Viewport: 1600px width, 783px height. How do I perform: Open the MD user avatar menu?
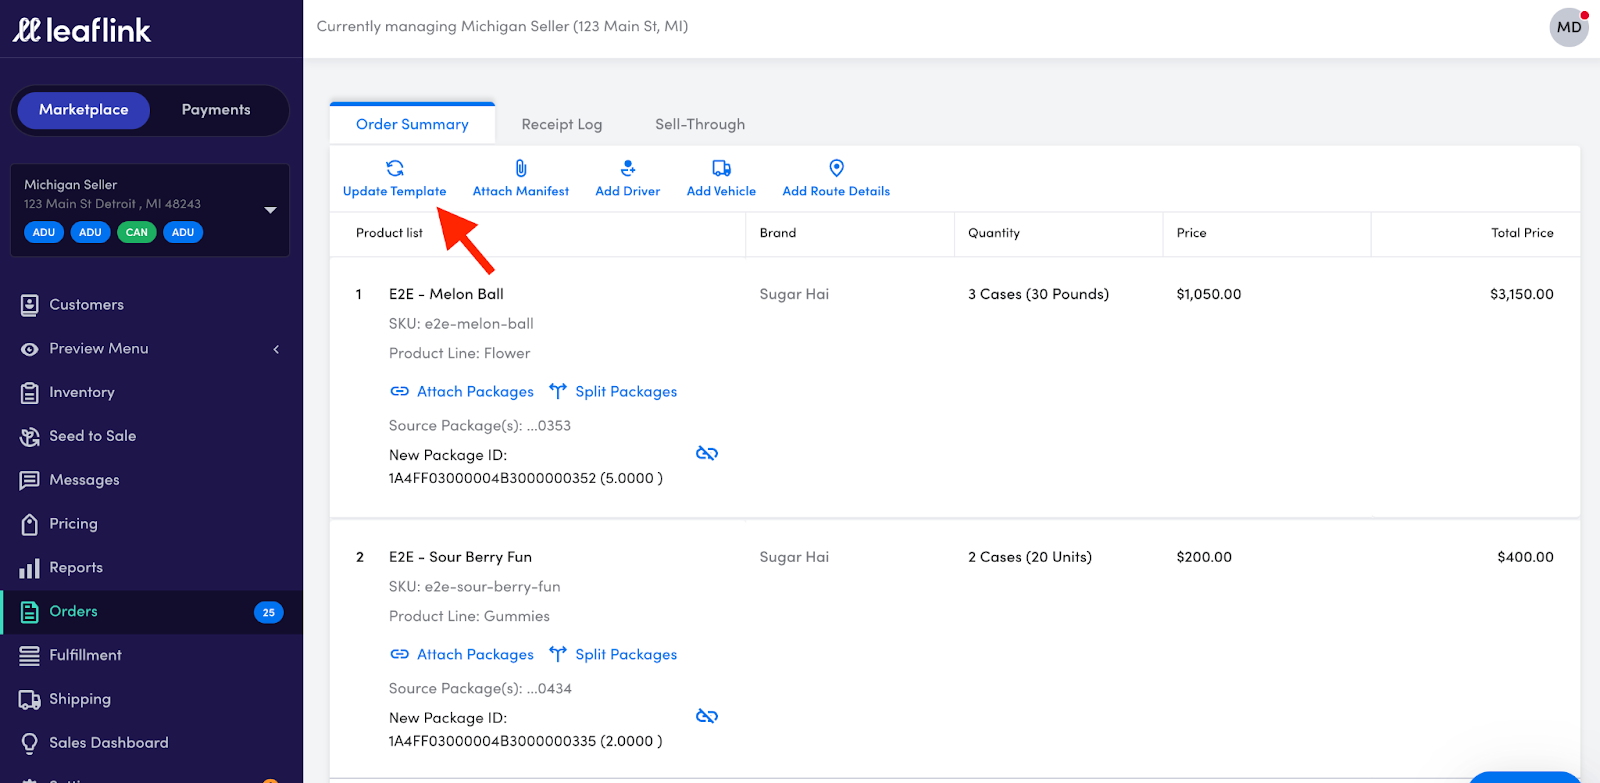coord(1569,27)
